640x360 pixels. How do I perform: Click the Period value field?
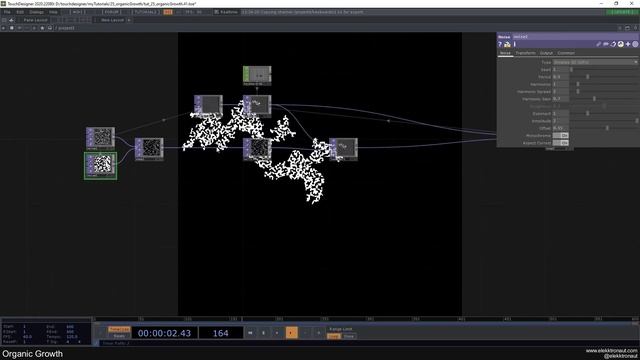tap(560, 77)
